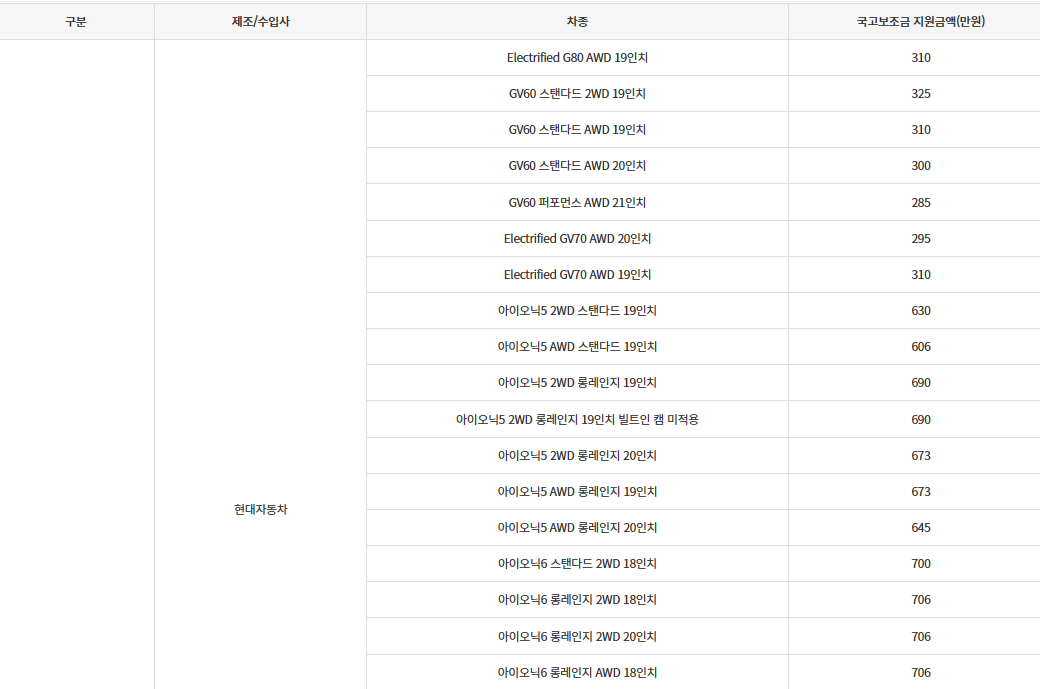
Task: Click the 차종 column header
Action: (x=577, y=21)
